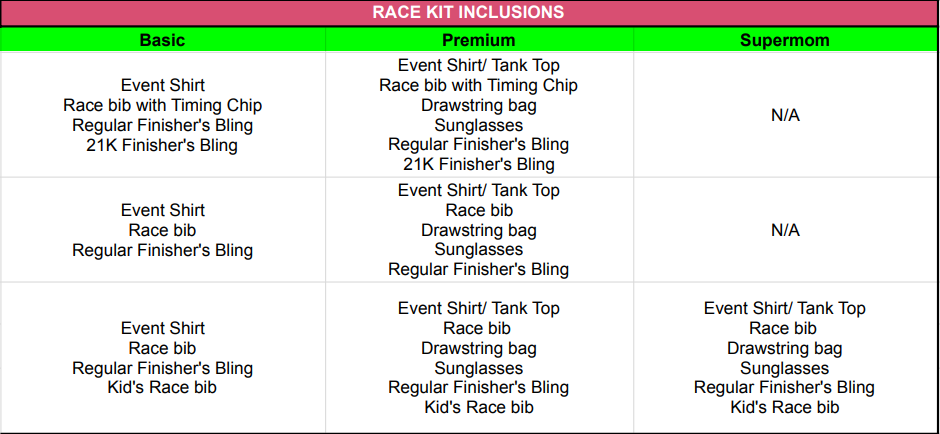
Task: Click the Kid's Race bib under Supermom
Action: [785, 407]
